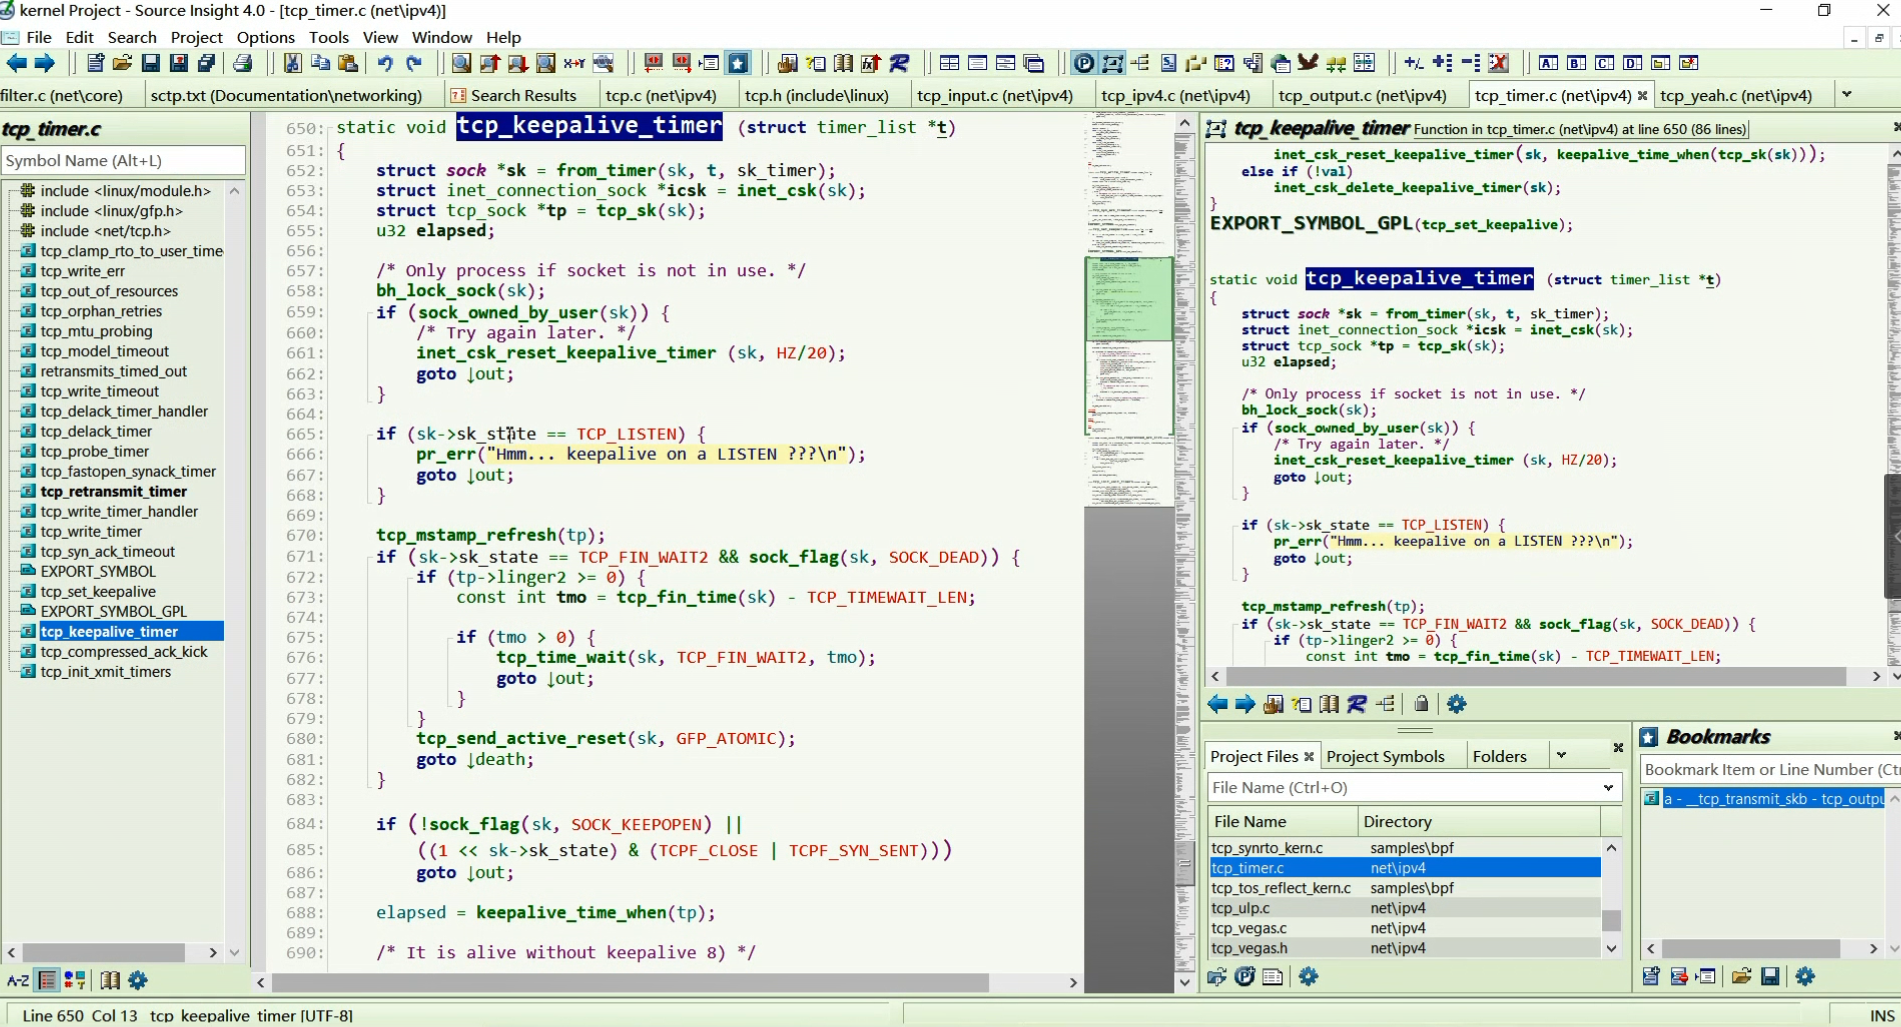1901x1027 pixels.
Task: Open the Tools menu
Action: [329, 37]
